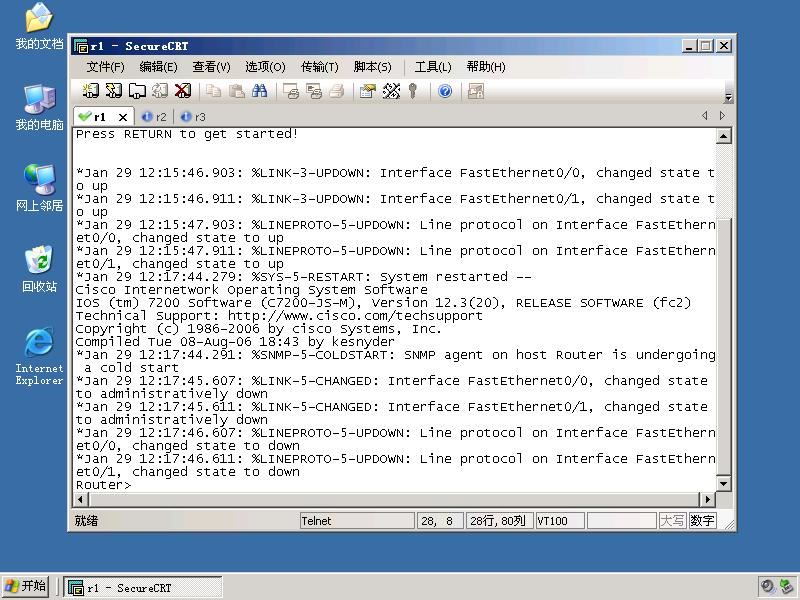Open the 传输(T) menu
This screenshot has height=600, width=800.
(319, 67)
